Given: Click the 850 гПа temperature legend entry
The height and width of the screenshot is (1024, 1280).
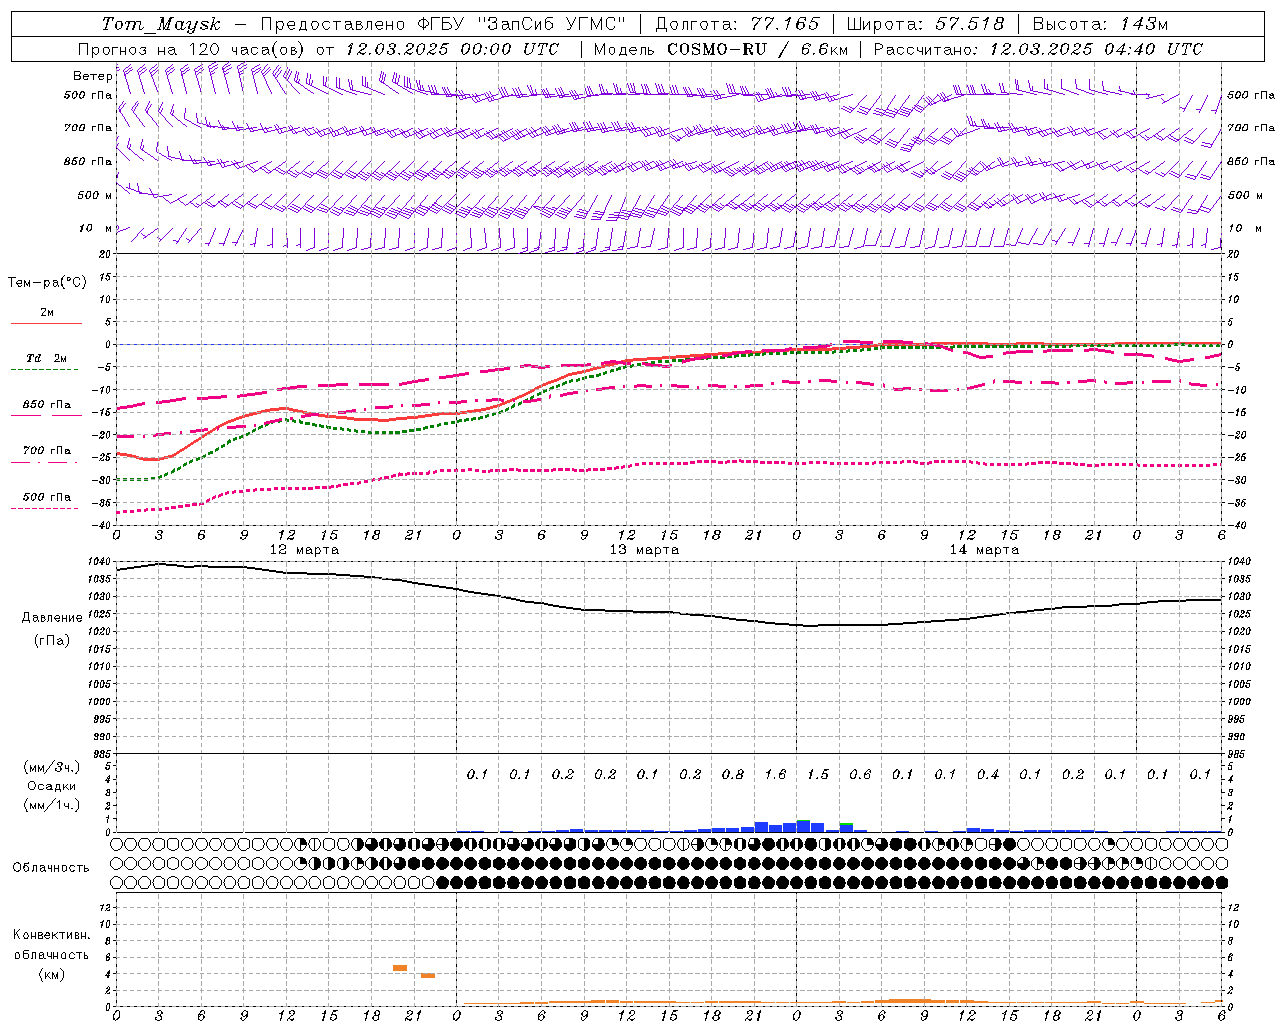Looking at the screenshot, I should pos(47,405).
